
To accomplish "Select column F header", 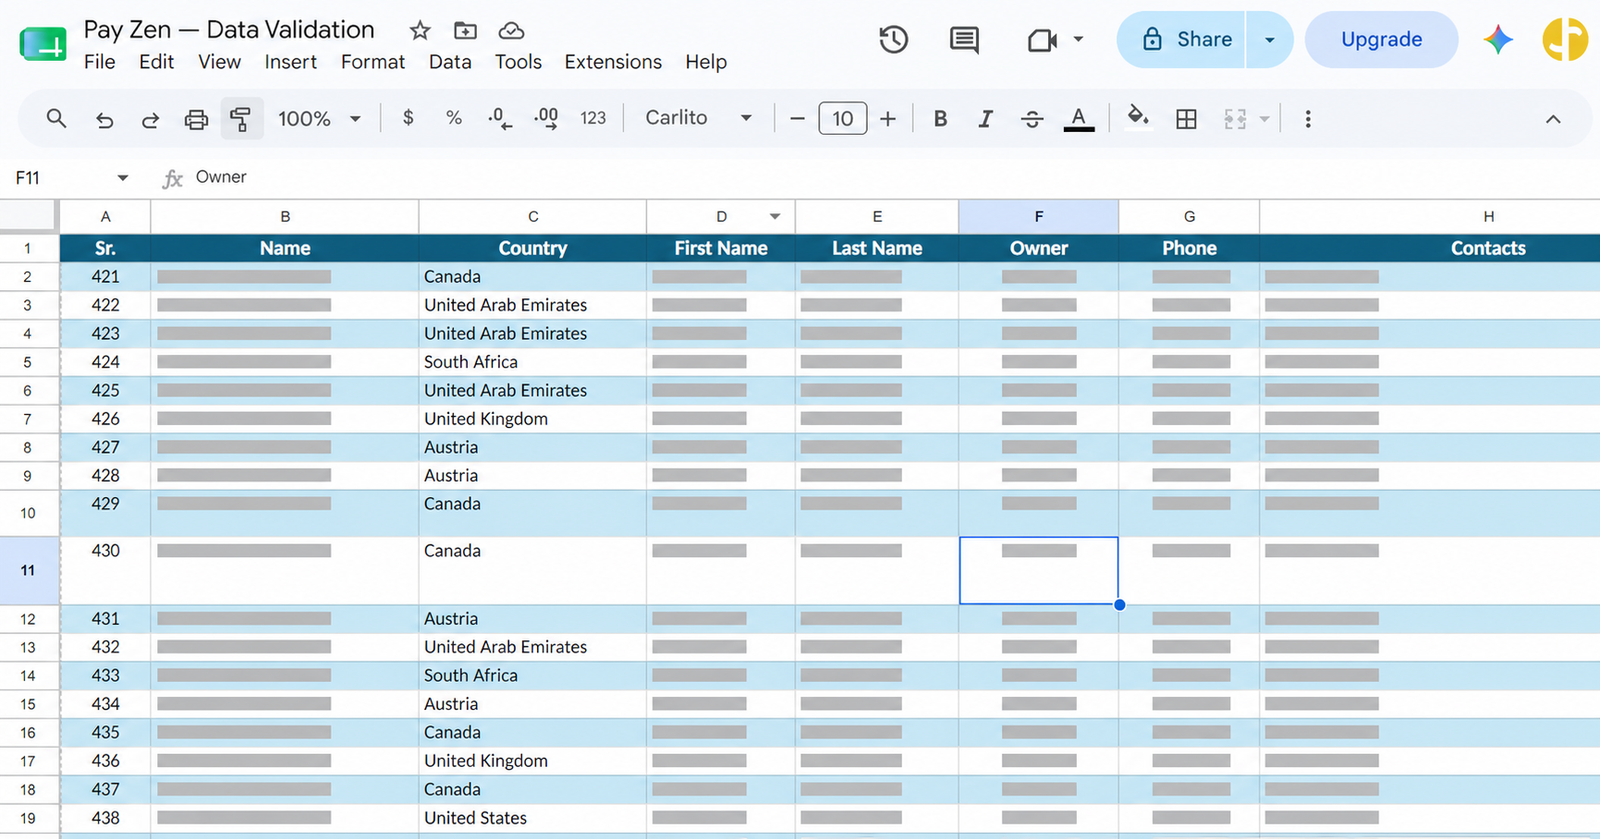I will click(x=1038, y=216).
